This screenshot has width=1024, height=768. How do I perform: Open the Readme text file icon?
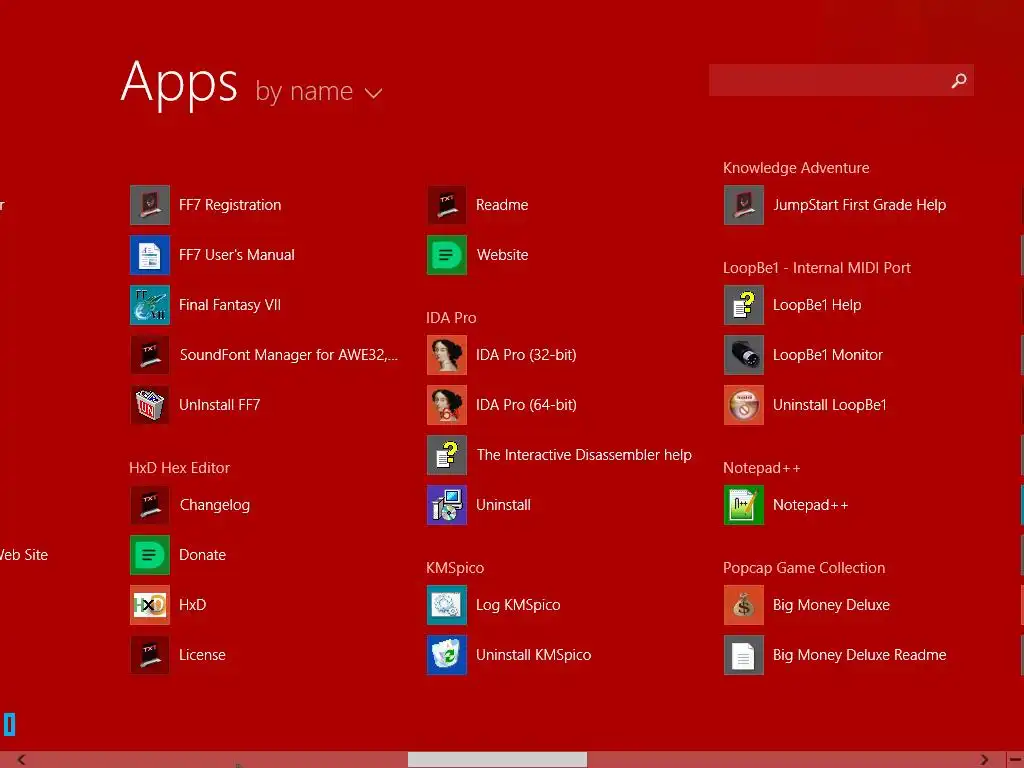(447, 205)
